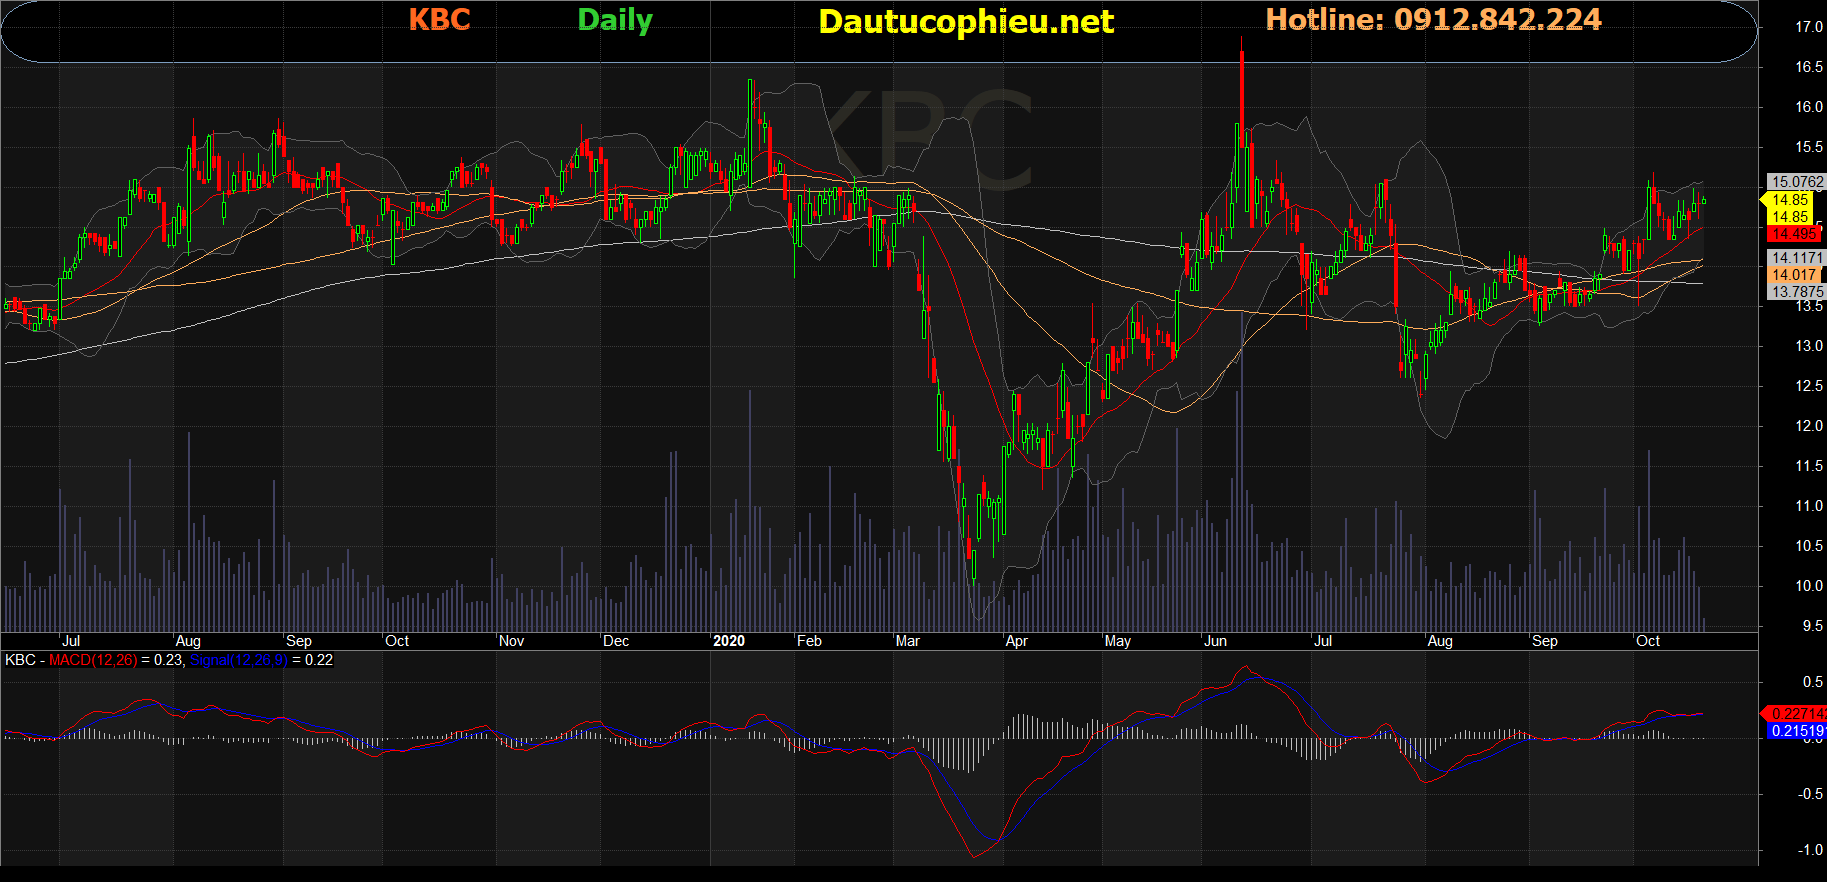Click the 13.7875 gray price tag
This screenshot has height=882, width=1827.
pyautogui.click(x=1796, y=292)
